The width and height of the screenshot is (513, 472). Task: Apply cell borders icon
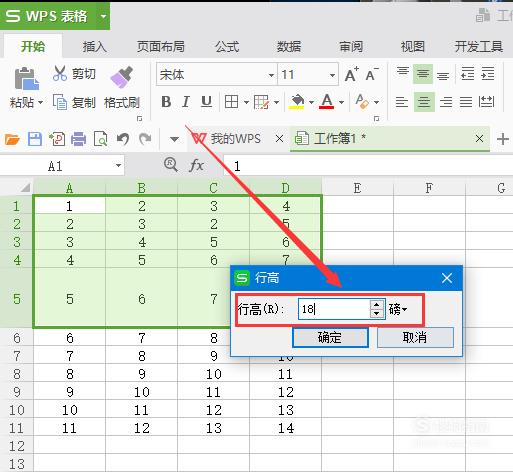231,102
